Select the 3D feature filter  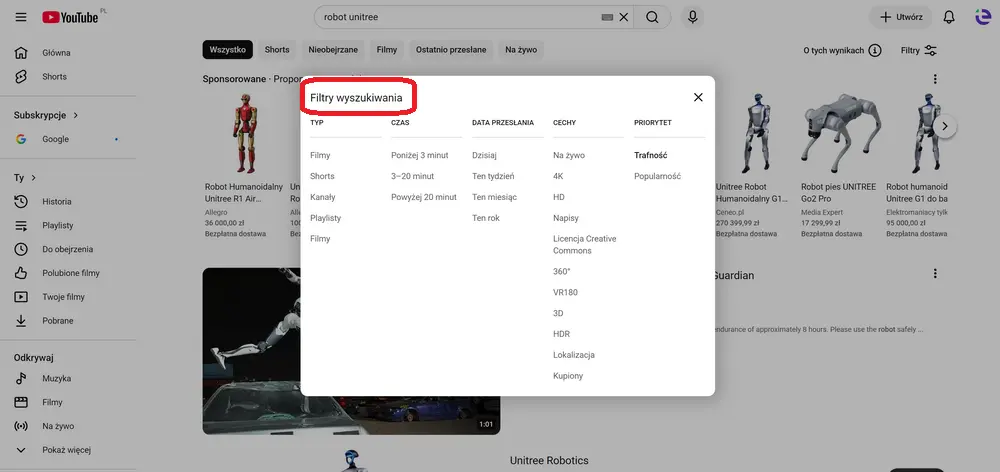(558, 313)
